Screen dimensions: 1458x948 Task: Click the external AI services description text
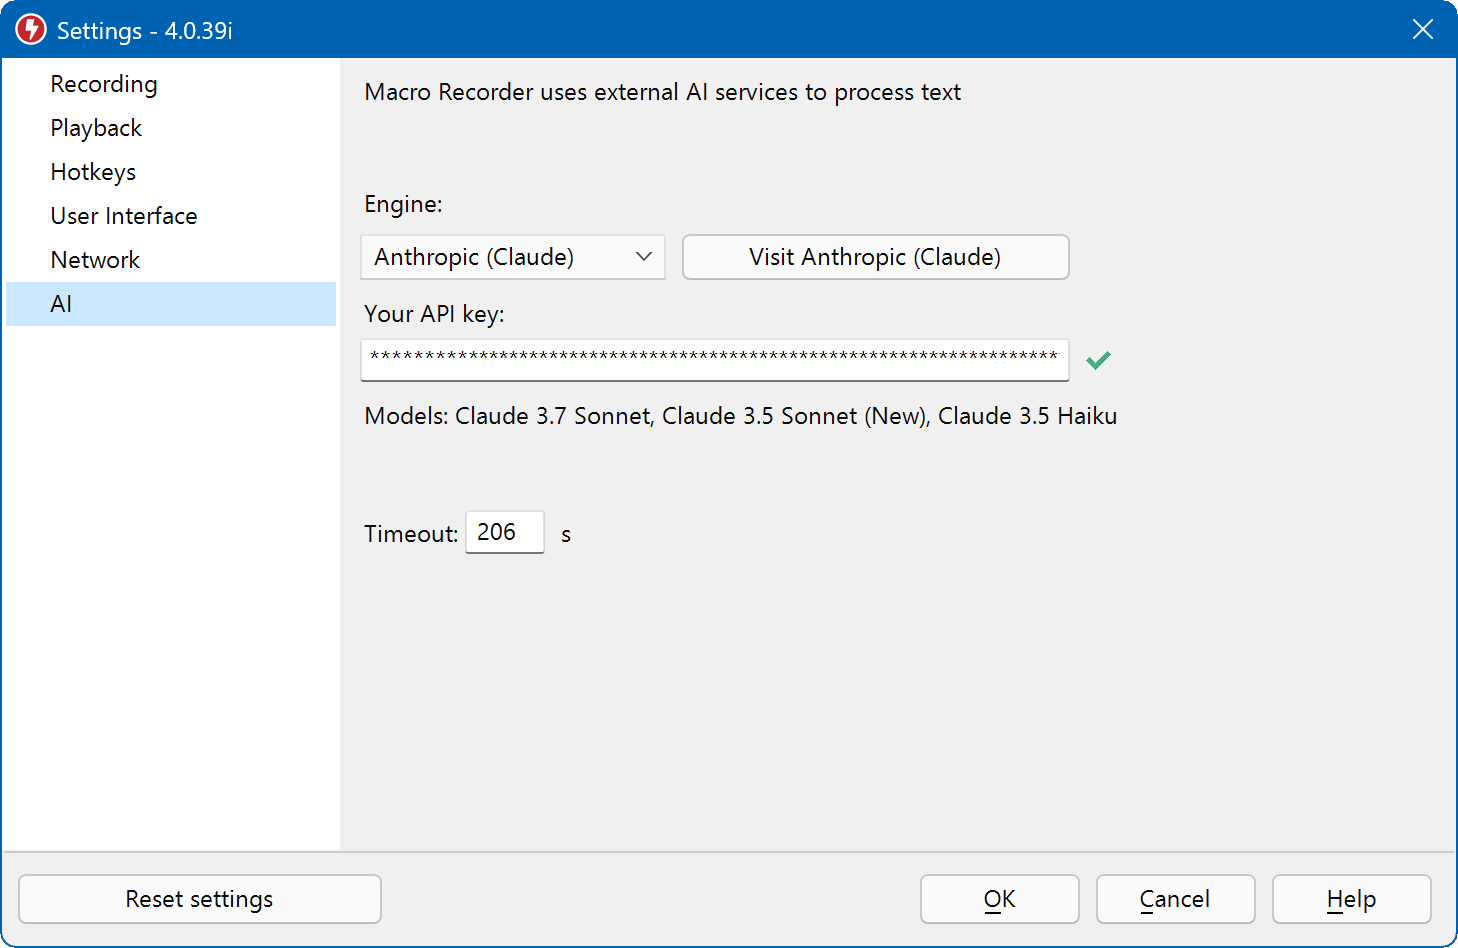[662, 92]
